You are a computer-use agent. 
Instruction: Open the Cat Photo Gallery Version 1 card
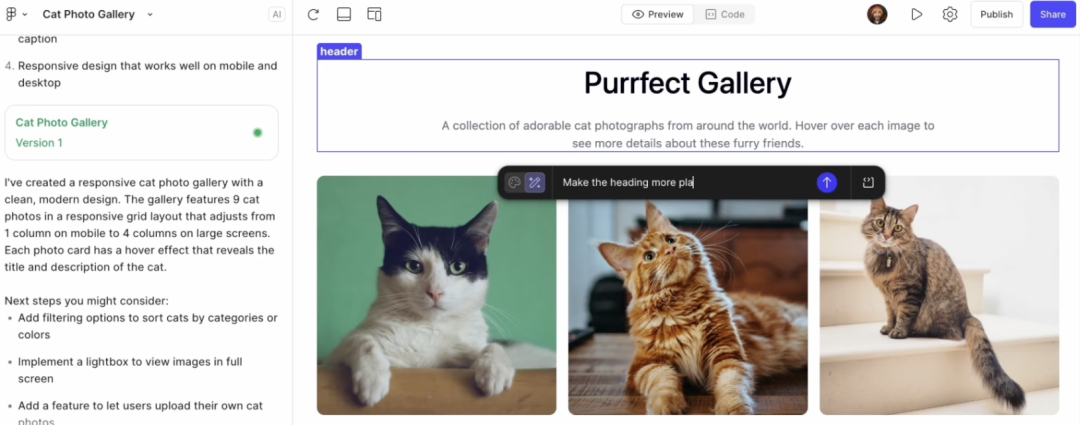[x=141, y=132]
